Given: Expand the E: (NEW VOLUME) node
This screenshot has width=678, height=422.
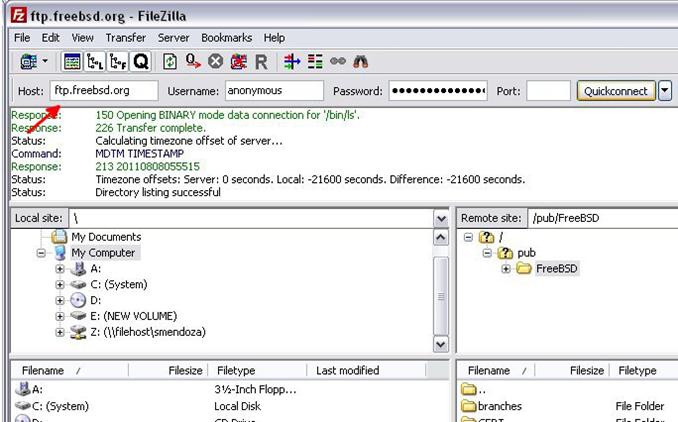Looking at the screenshot, I should coord(60,316).
